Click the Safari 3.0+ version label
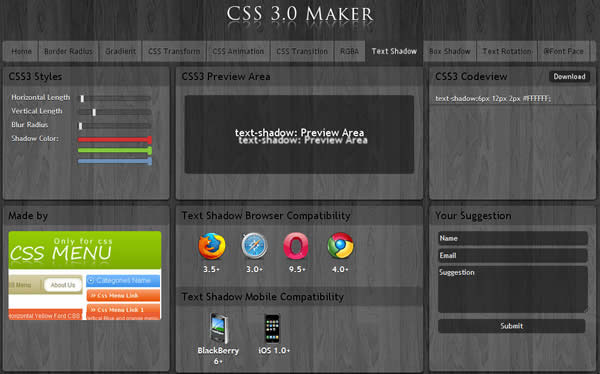This screenshot has width=600, height=374. [254, 269]
